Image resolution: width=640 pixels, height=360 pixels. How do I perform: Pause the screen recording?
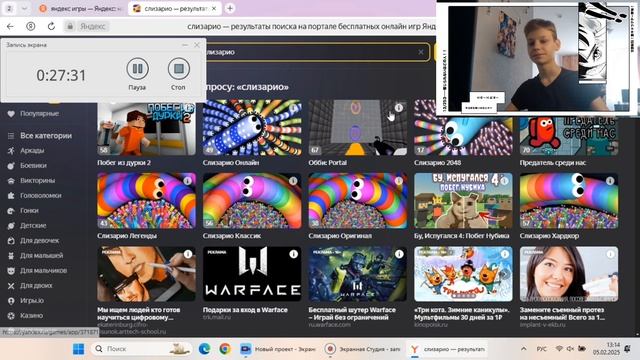[x=138, y=69]
